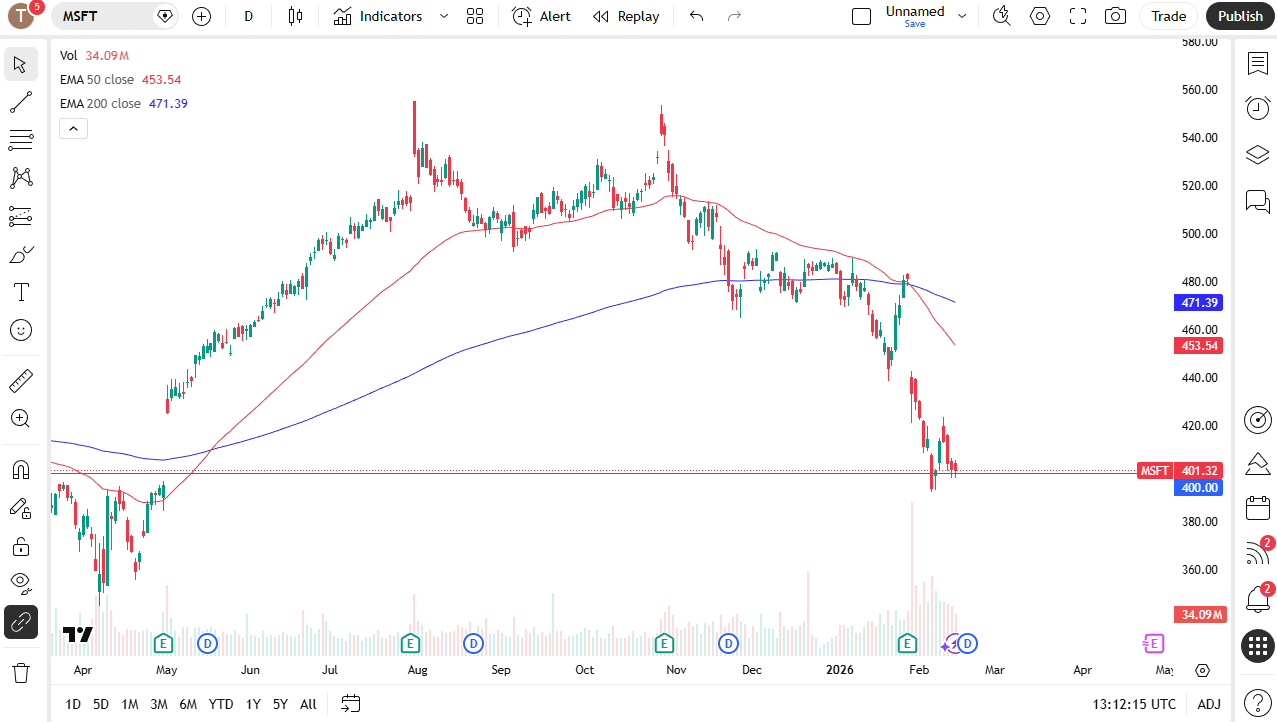
Task: Select the brush drawing tool
Action: coord(21,254)
